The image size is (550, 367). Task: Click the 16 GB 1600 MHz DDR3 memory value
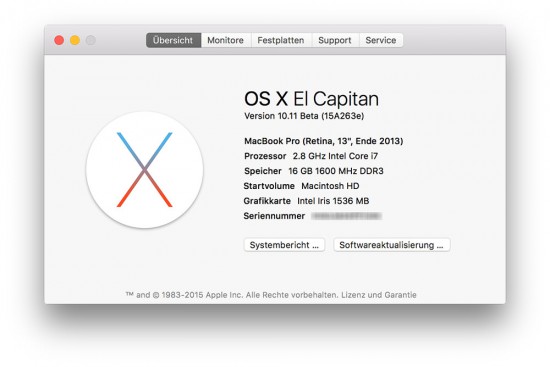pyautogui.click(x=336, y=171)
